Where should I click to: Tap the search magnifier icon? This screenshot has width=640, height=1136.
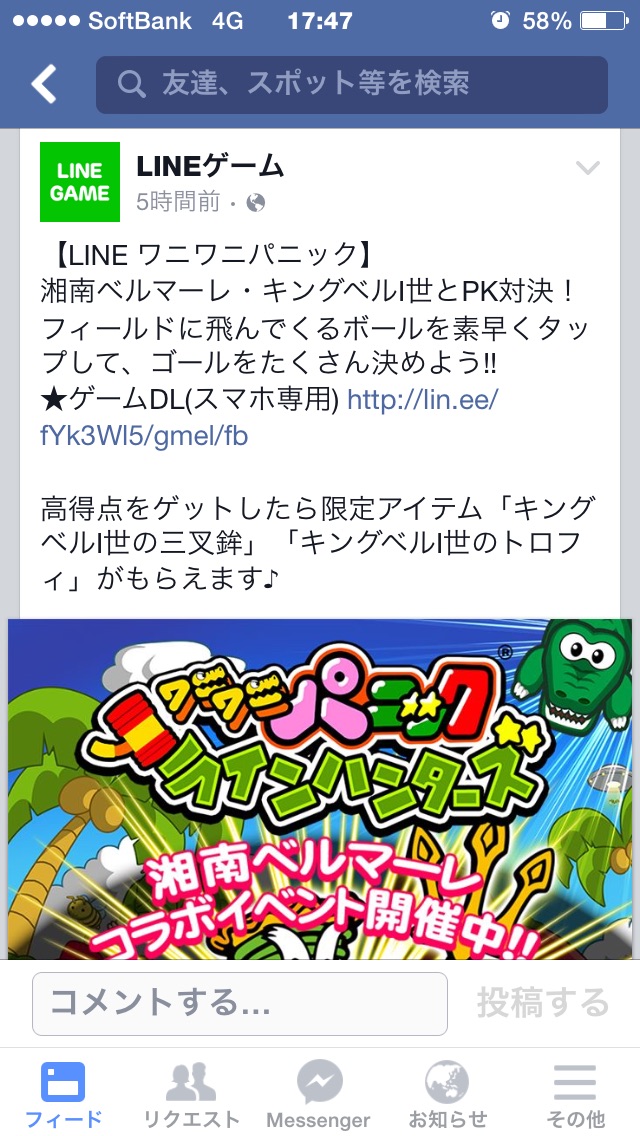[132, 85]
